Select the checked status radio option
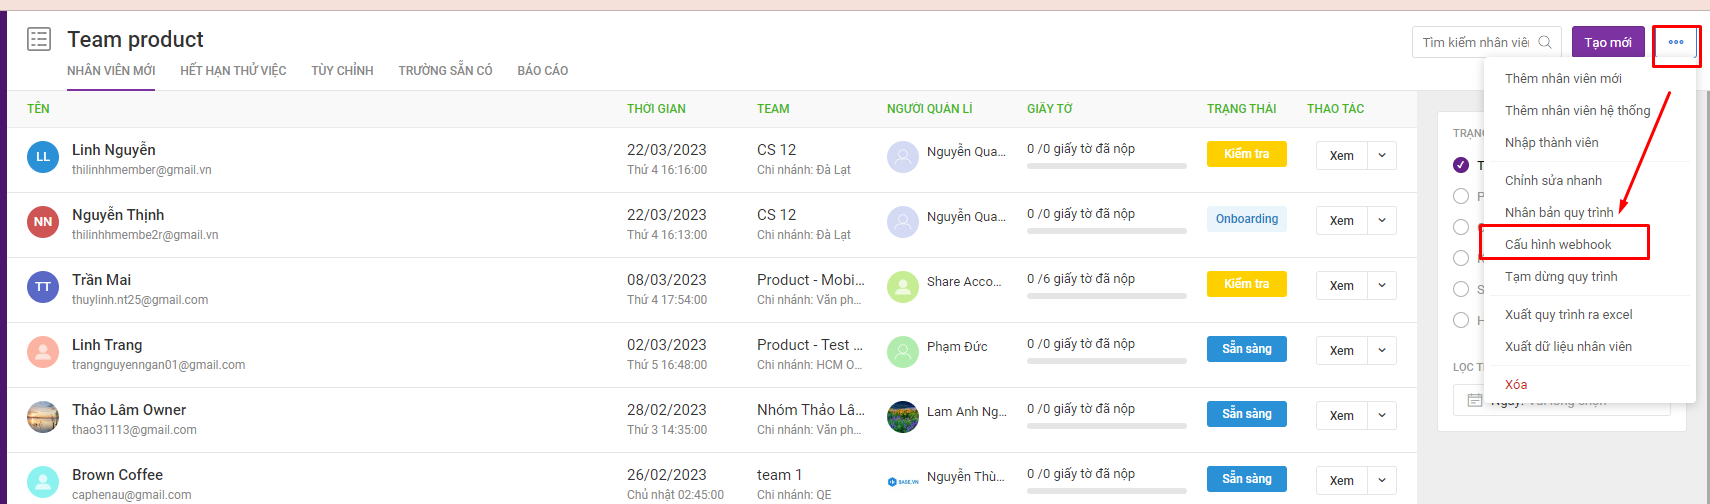The width and height of the screenshot is (1710, 504). click(1461, 165)
